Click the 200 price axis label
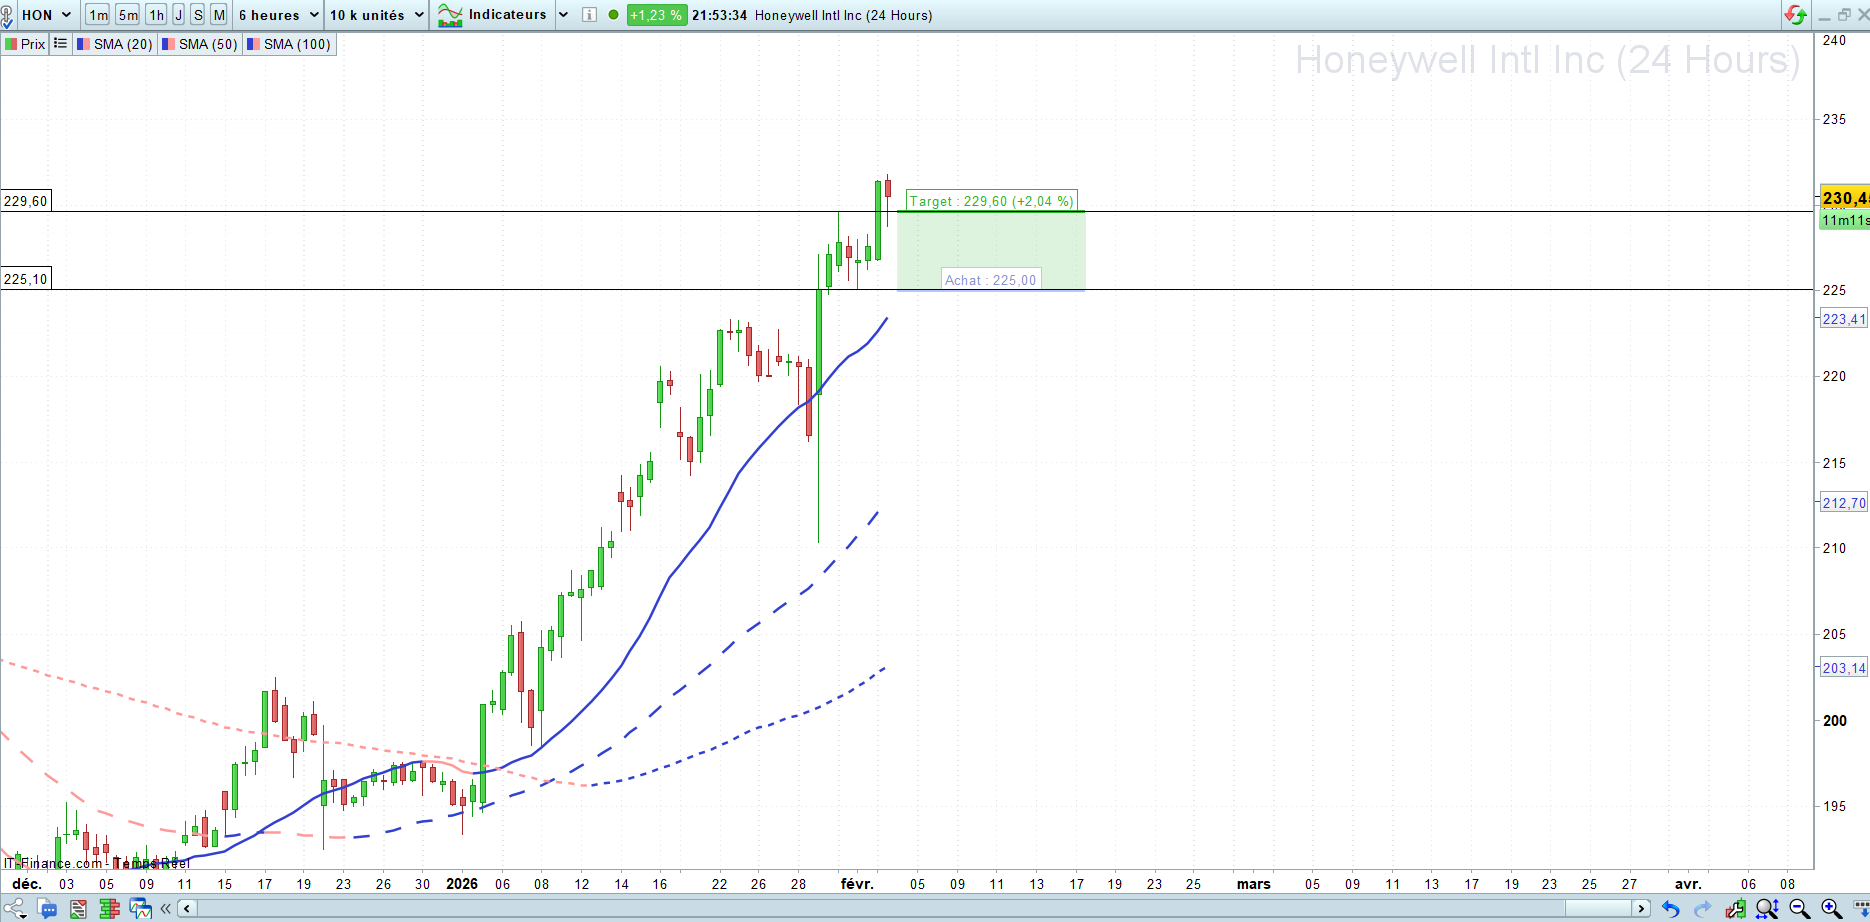 [1835, 720]
